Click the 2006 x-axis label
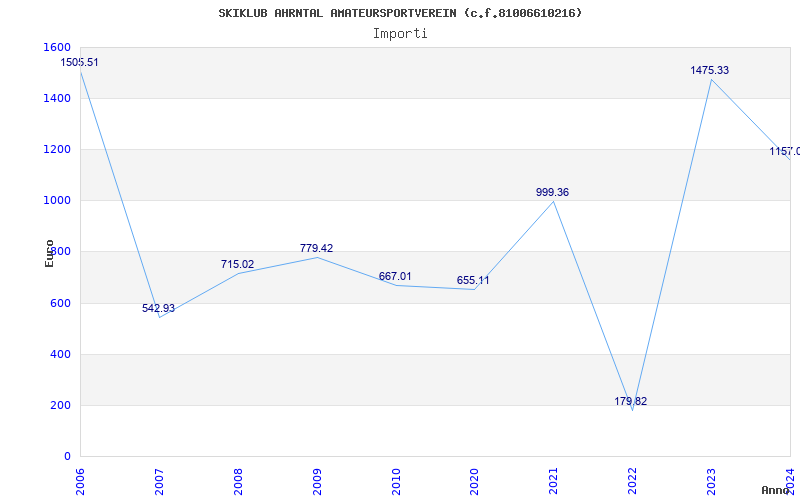800x500 pixels. tap(80, 481)
